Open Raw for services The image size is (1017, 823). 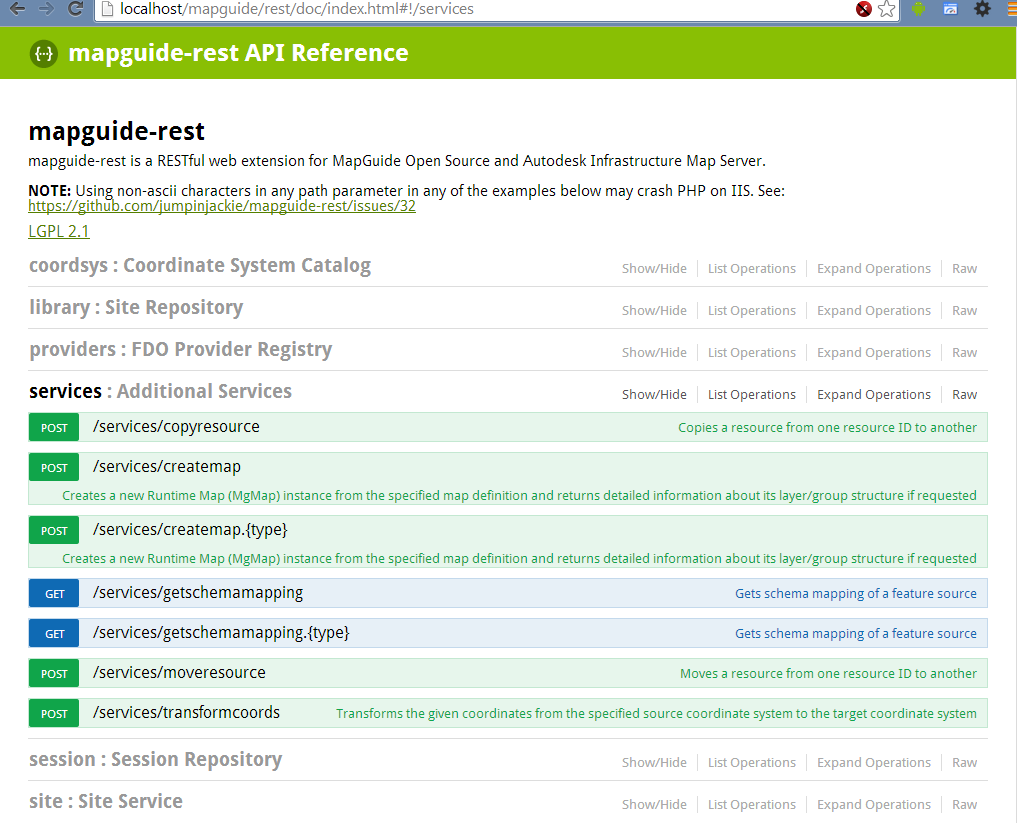pyautogui.click(x=964, y=395)
